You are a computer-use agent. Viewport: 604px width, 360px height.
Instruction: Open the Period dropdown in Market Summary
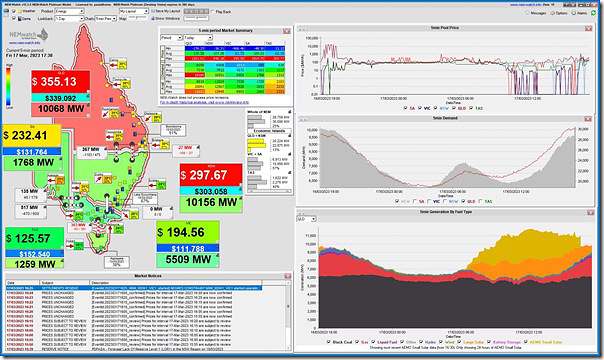pyautogui.click(x=171, y=38)
